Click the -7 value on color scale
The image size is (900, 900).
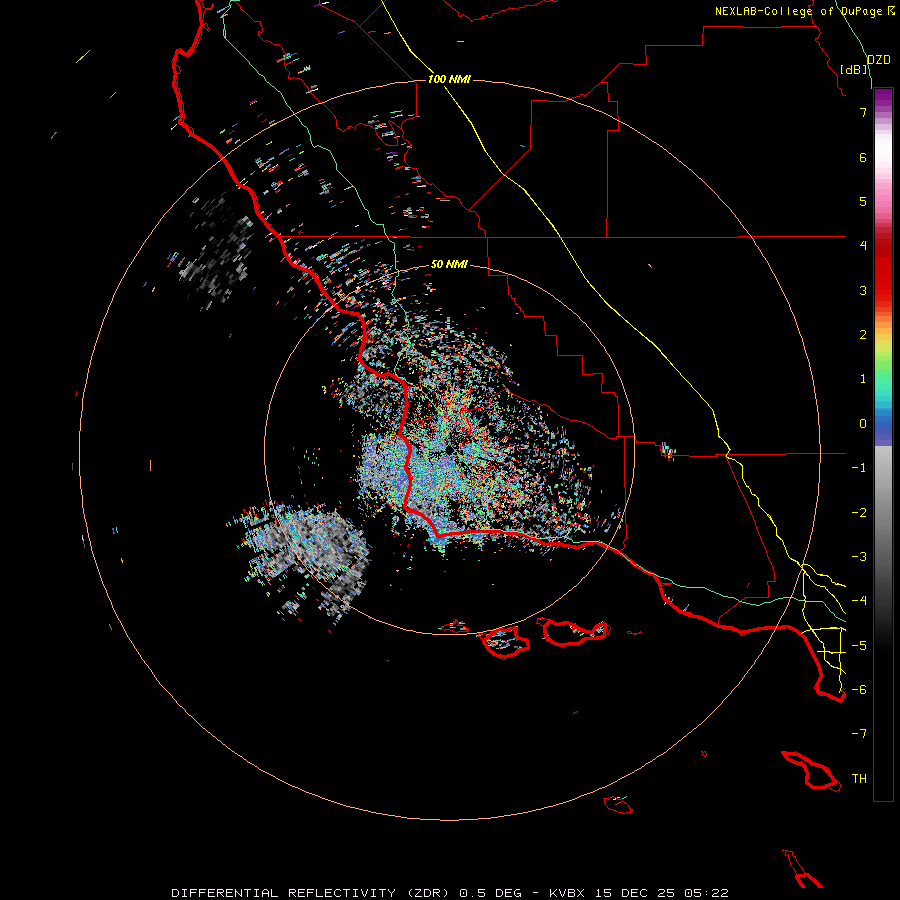[x=859, y=734]
